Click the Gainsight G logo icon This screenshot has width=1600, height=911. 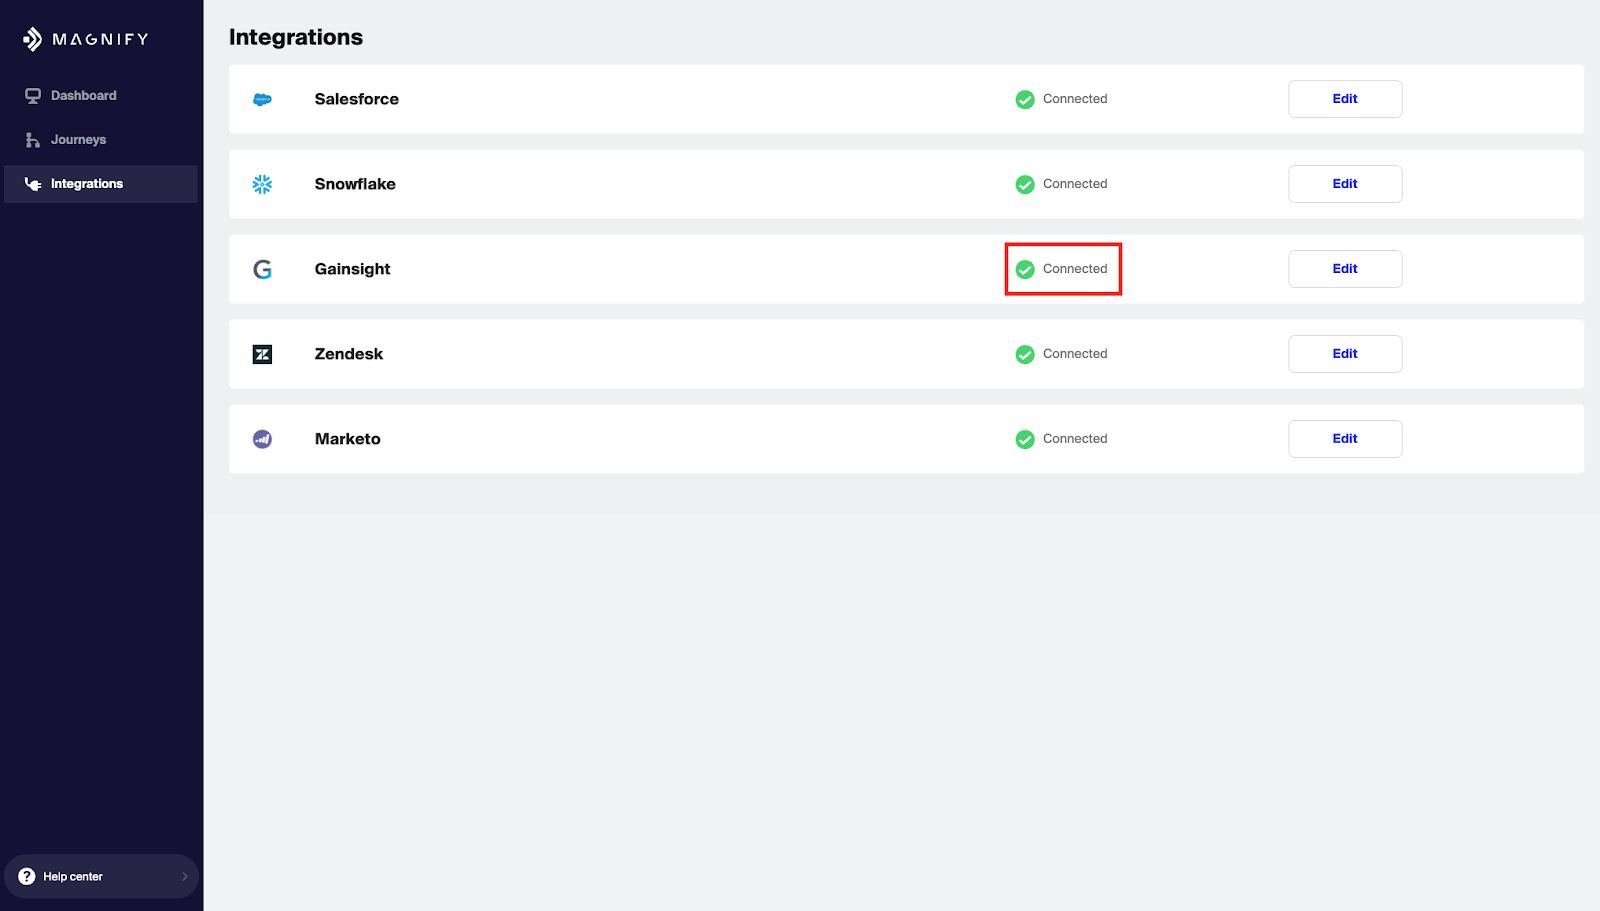coord(262,269)
